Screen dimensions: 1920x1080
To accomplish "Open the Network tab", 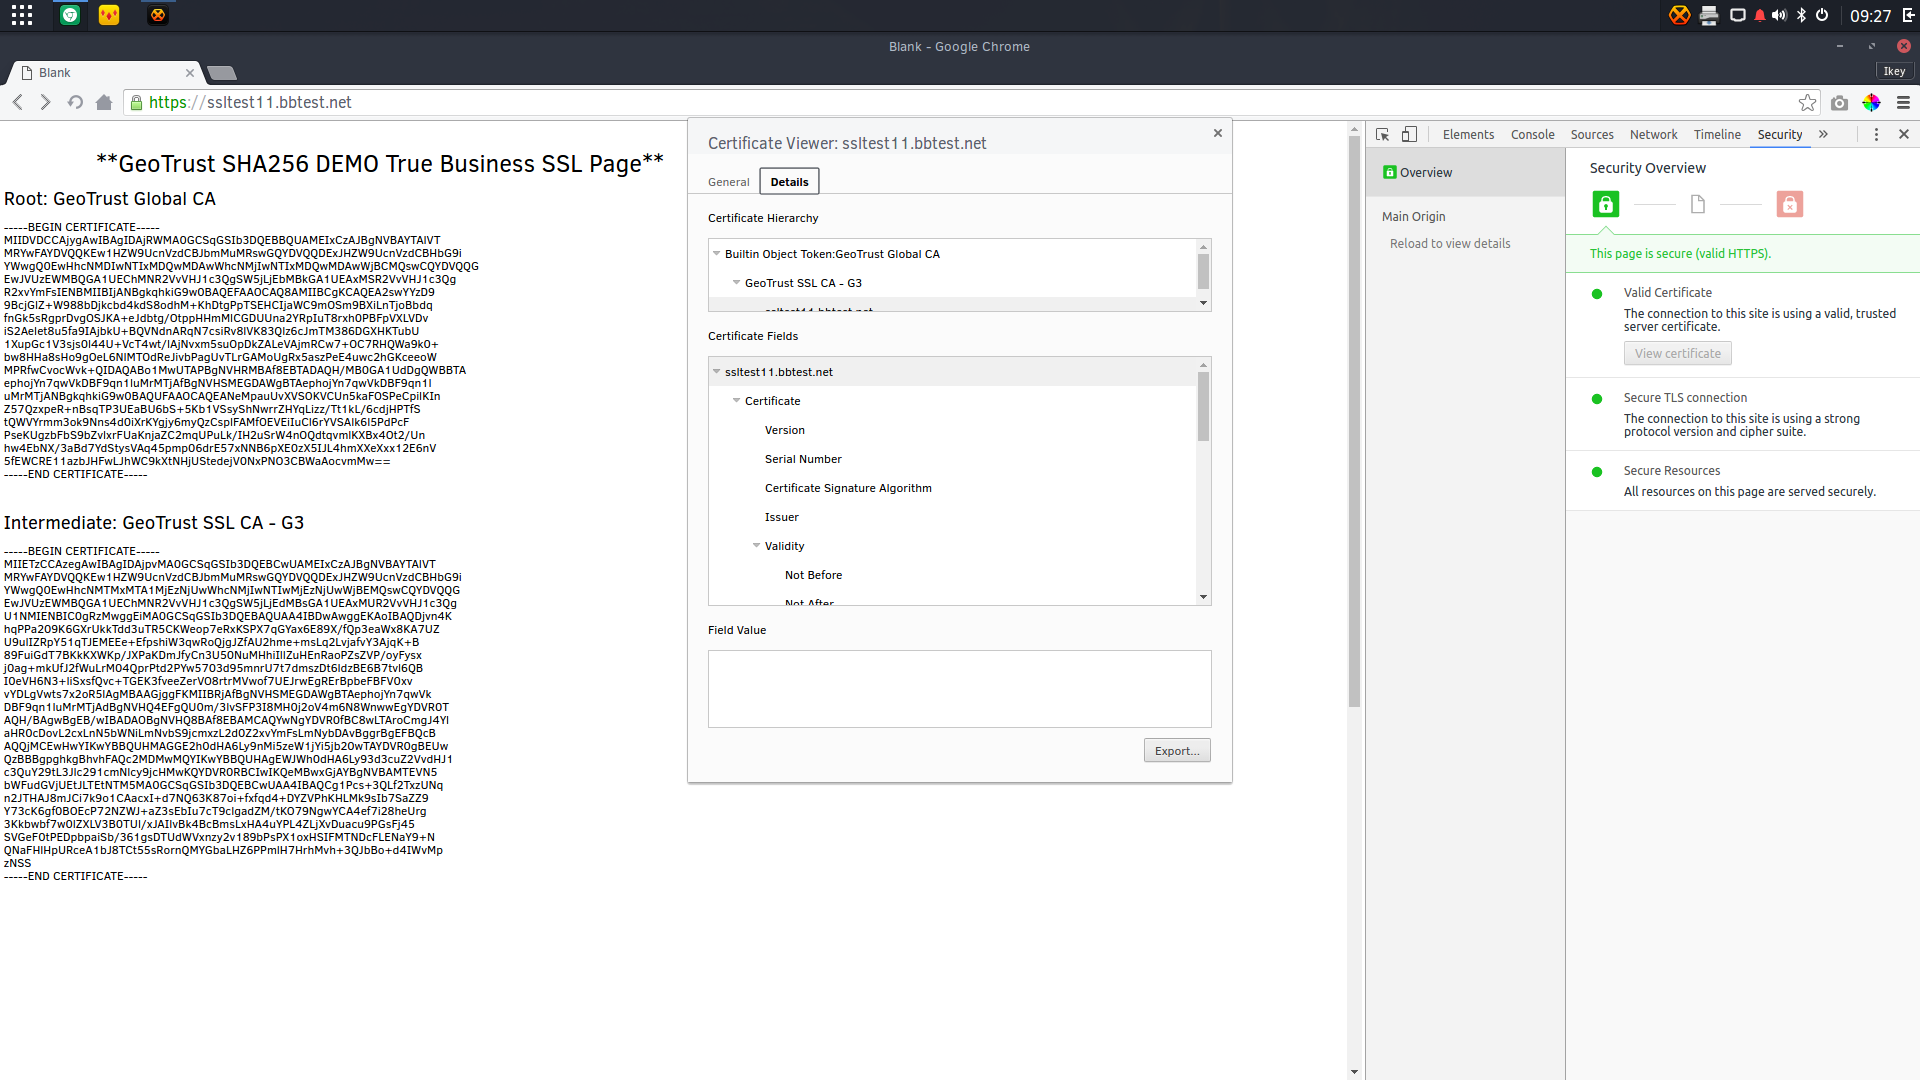I will click(x=1653, y=134).
